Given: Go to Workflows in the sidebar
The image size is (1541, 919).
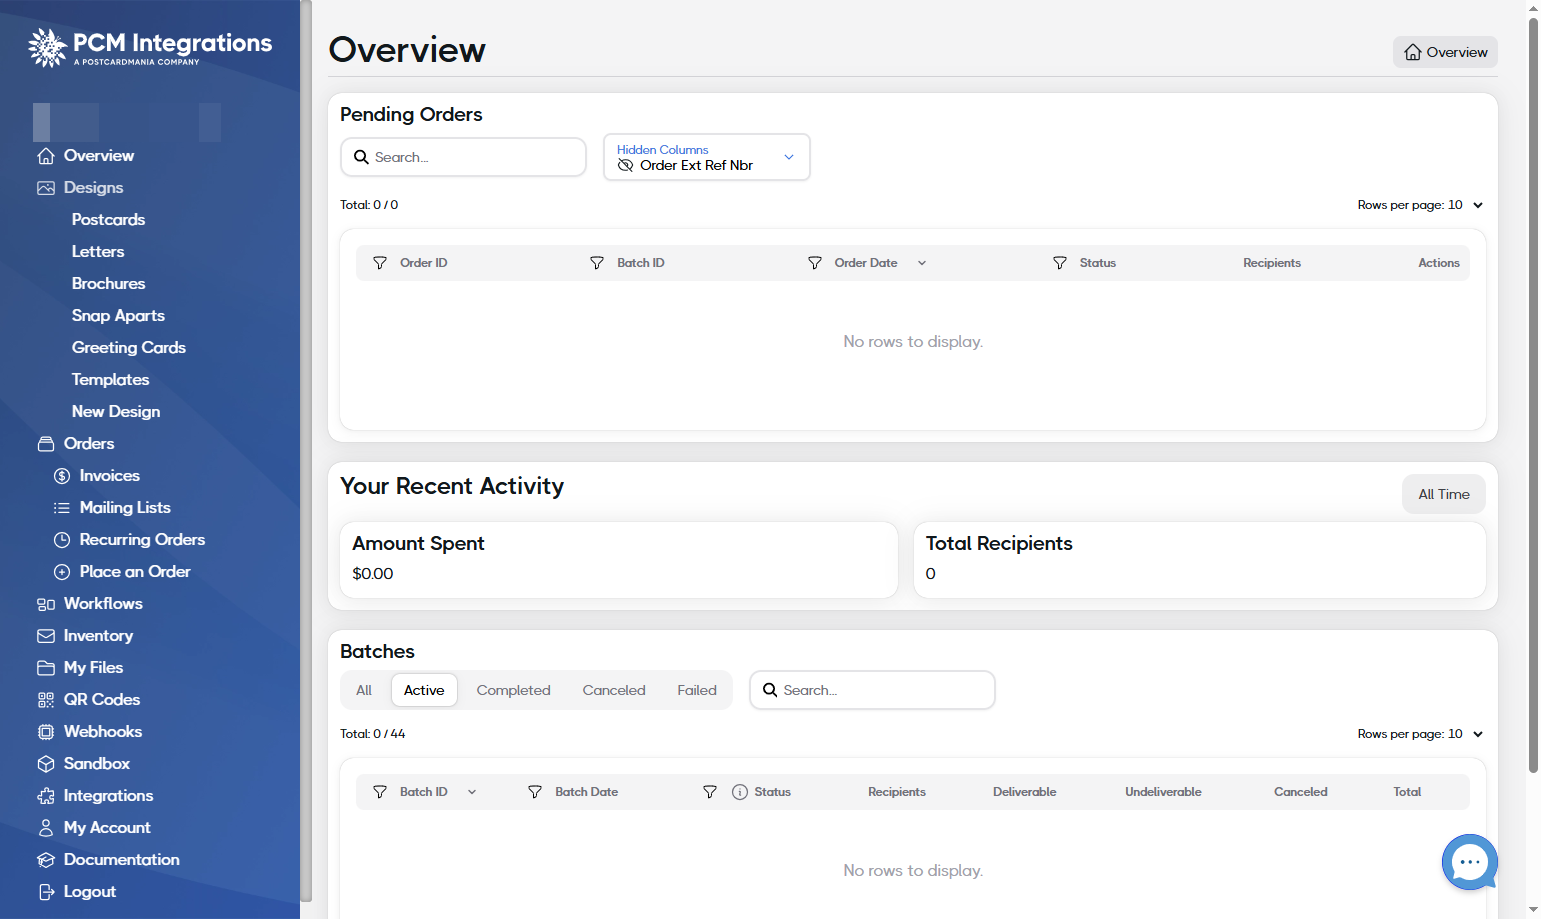Looking at the screenshot, I should click(90, 604).
